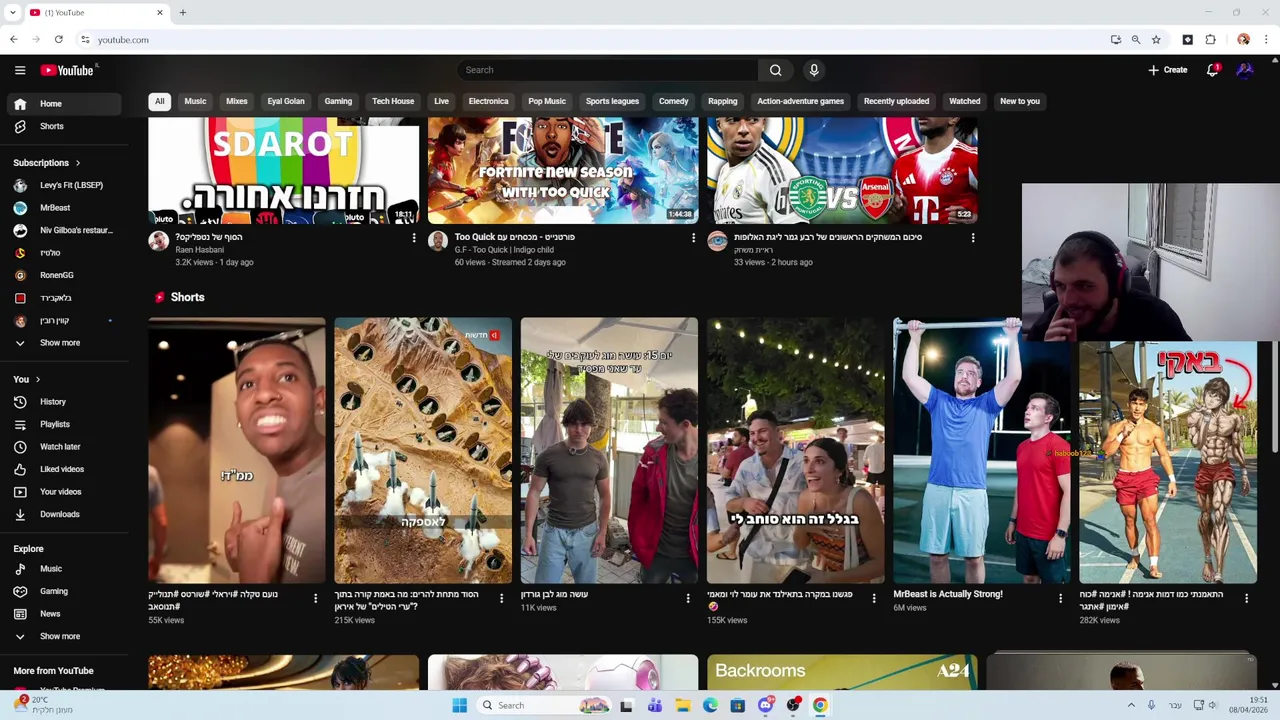Open Levy's Fit (LBSEP) channel
The image size is (1280, 720).
point(64,185)
